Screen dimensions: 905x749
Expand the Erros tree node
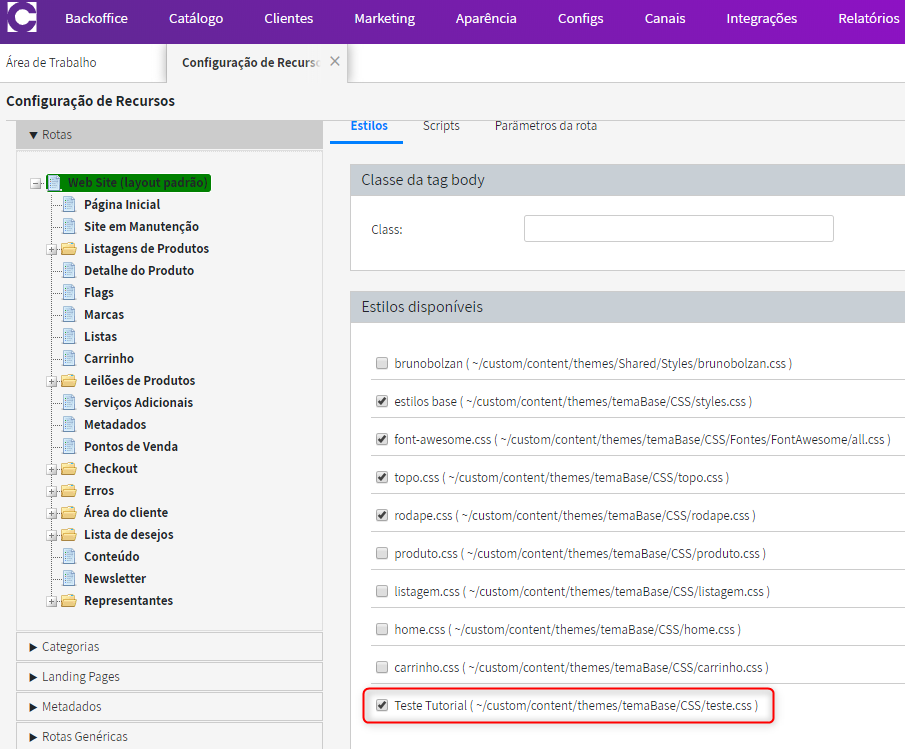51,492
